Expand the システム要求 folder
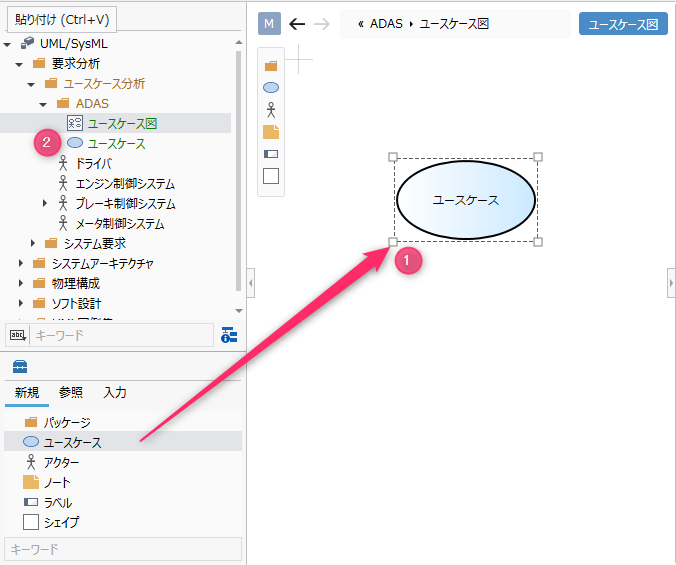Screen dimensions: 676x565 point(32,243)
